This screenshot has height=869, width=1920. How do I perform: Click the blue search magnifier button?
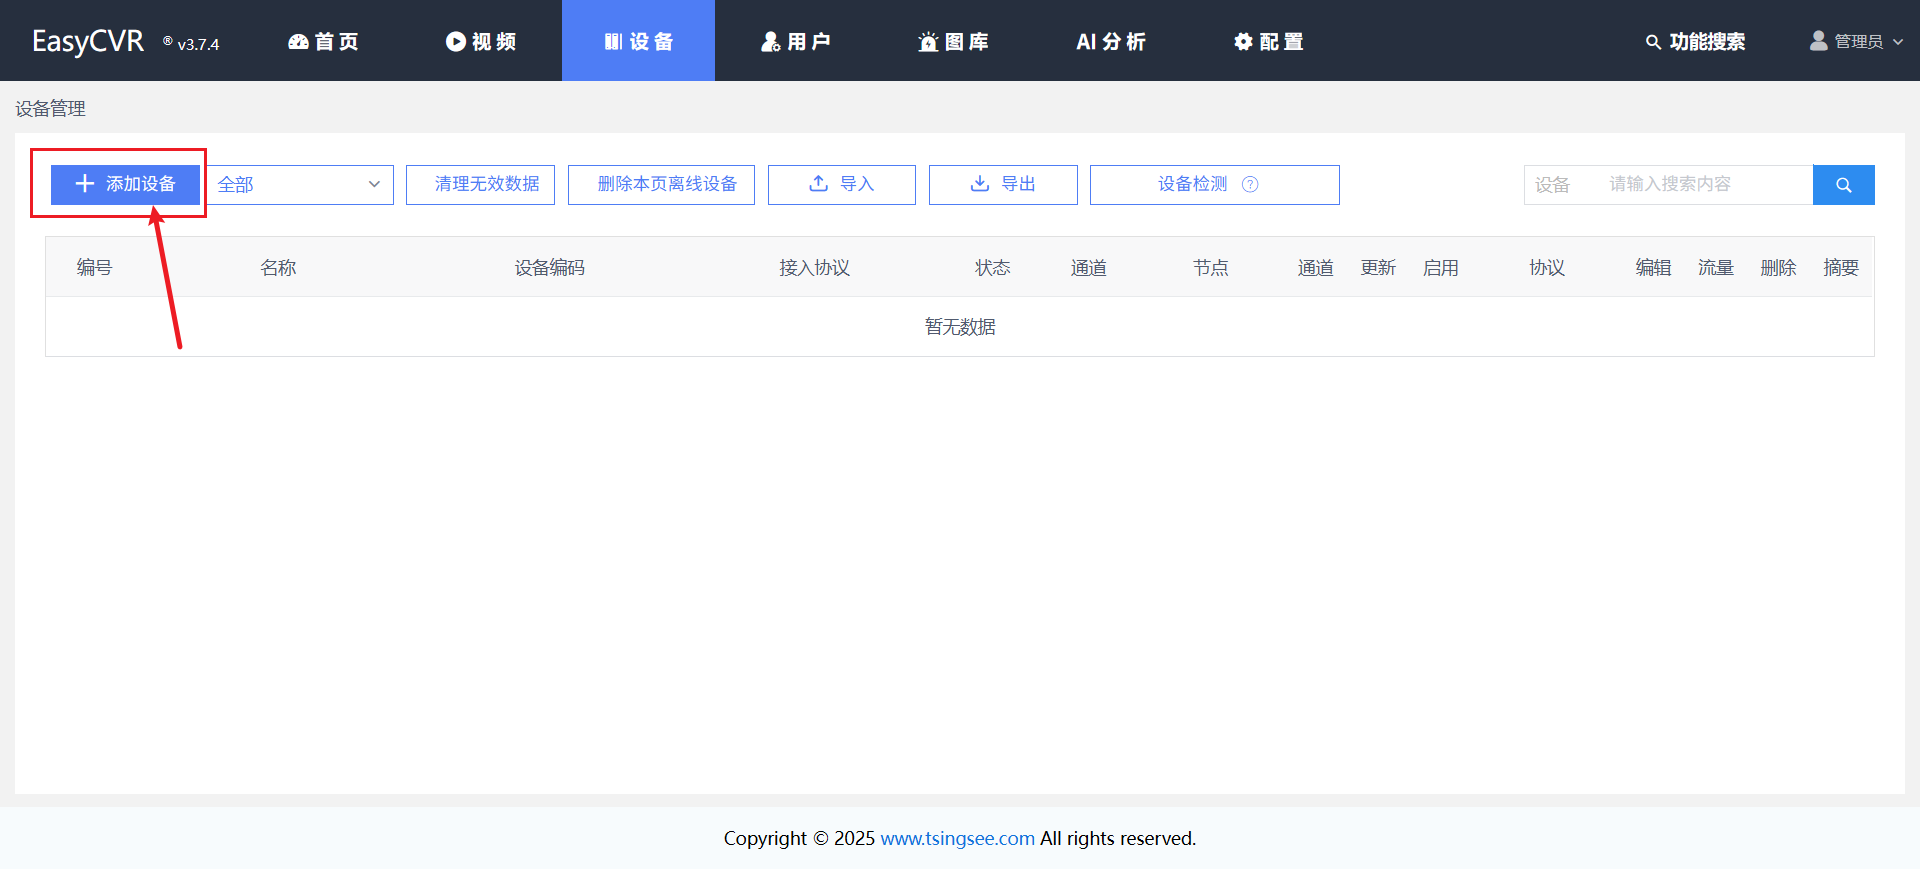(x=1843, y=185)
